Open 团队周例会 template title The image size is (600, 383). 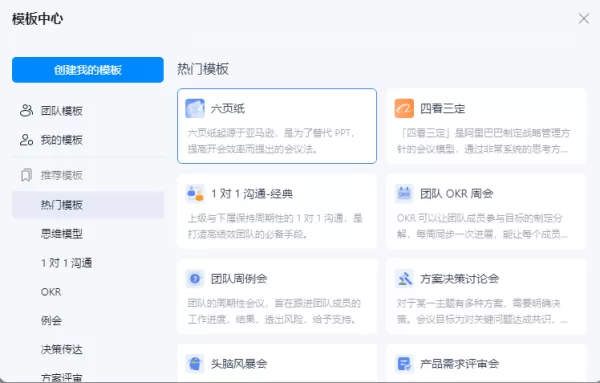(239, 279)
